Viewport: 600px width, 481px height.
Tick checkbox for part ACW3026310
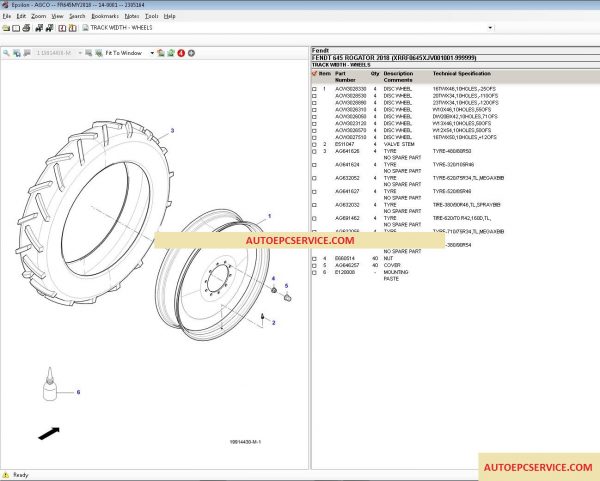pyautogui.click(x=315, y=110)
